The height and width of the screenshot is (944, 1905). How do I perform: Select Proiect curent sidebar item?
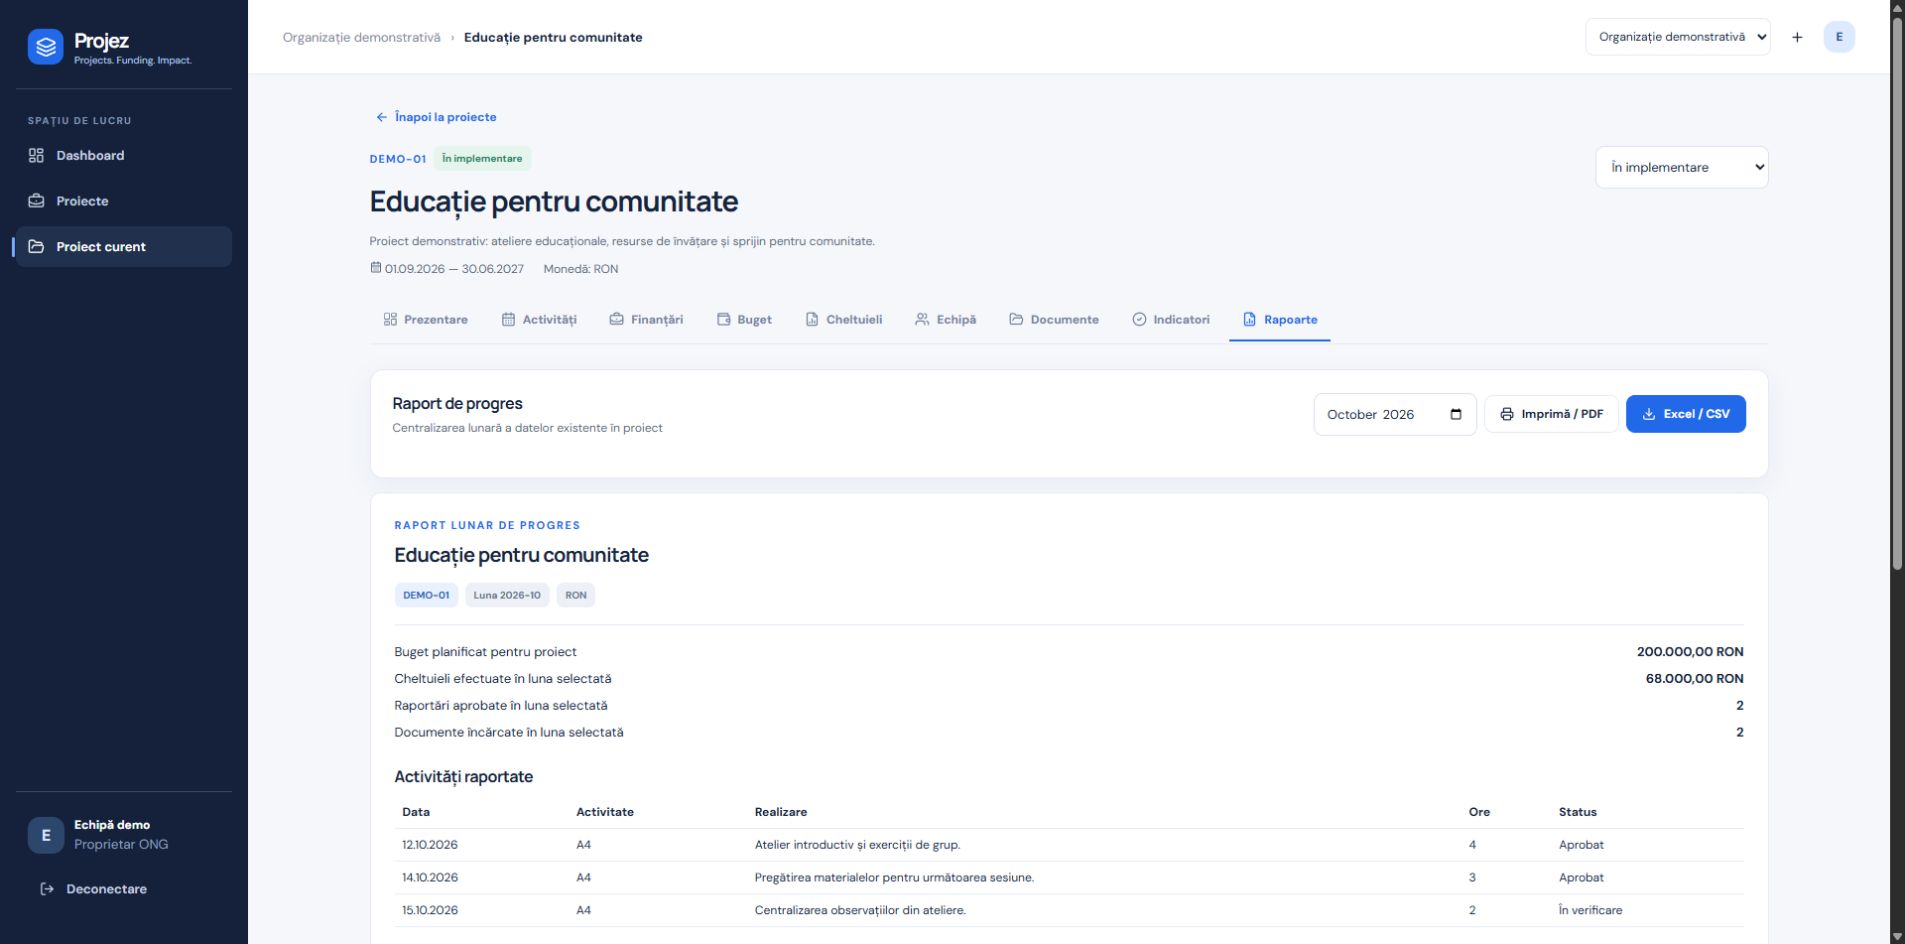[x=123, y=247]
